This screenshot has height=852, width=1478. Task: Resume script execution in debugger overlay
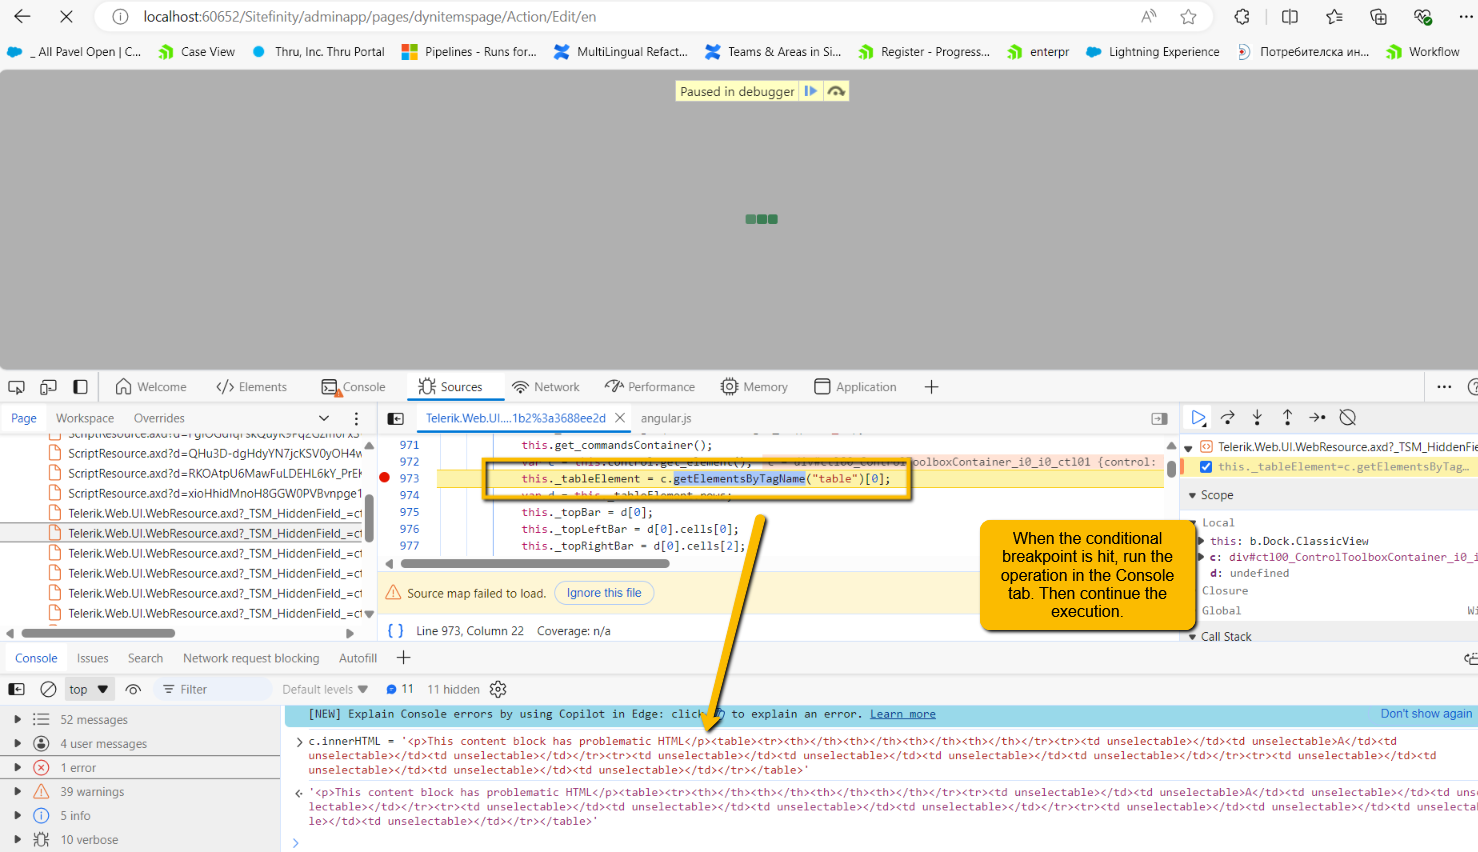[x=811, y=91]
